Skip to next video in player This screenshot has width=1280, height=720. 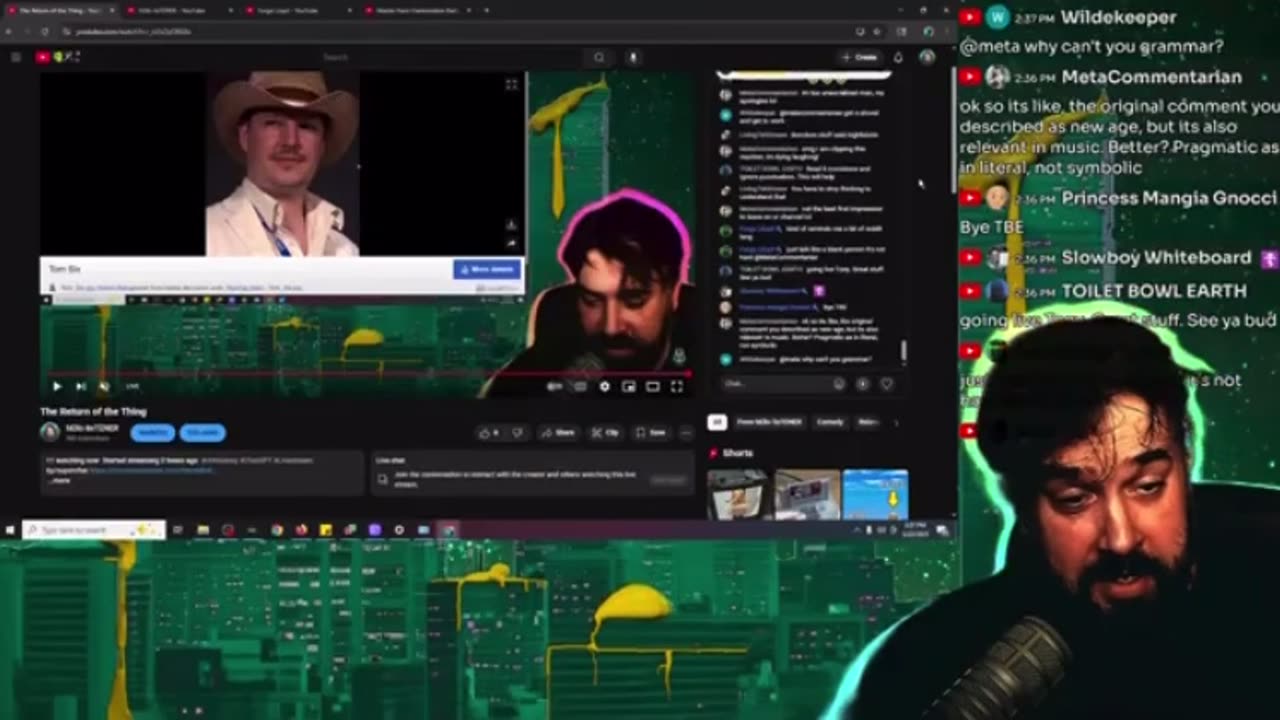tap(80, 386)
